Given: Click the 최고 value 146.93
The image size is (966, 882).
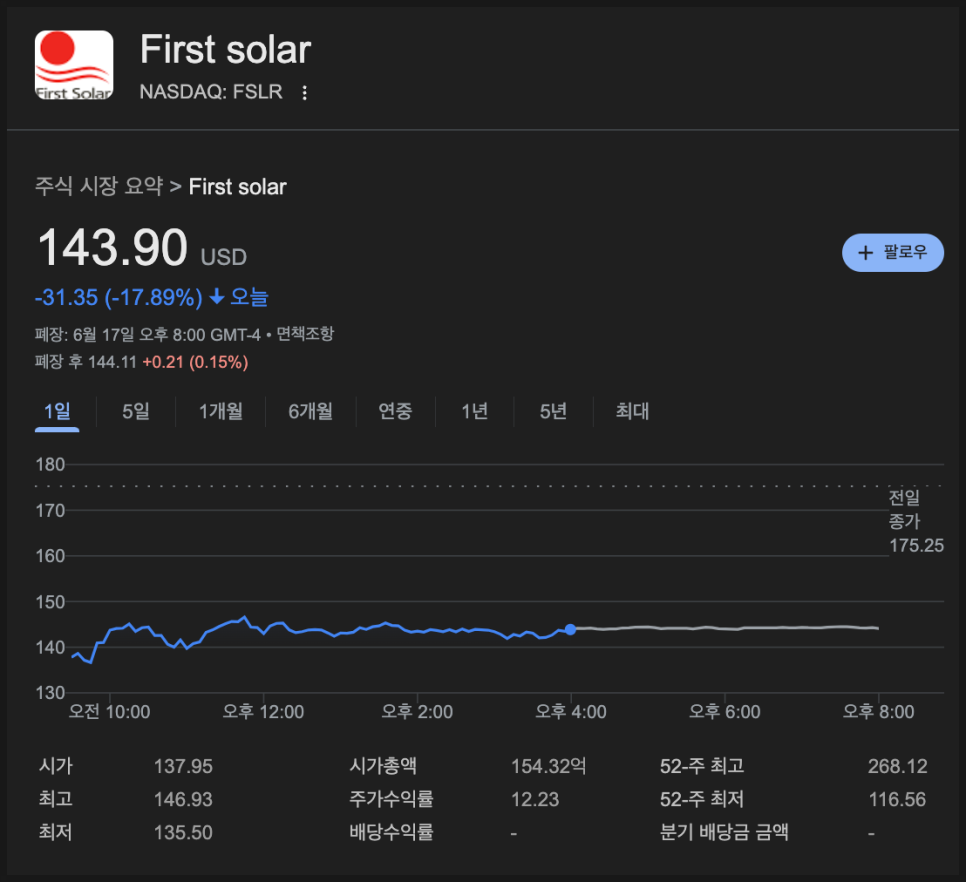Looking at the screenshot, I should (183, 799).
